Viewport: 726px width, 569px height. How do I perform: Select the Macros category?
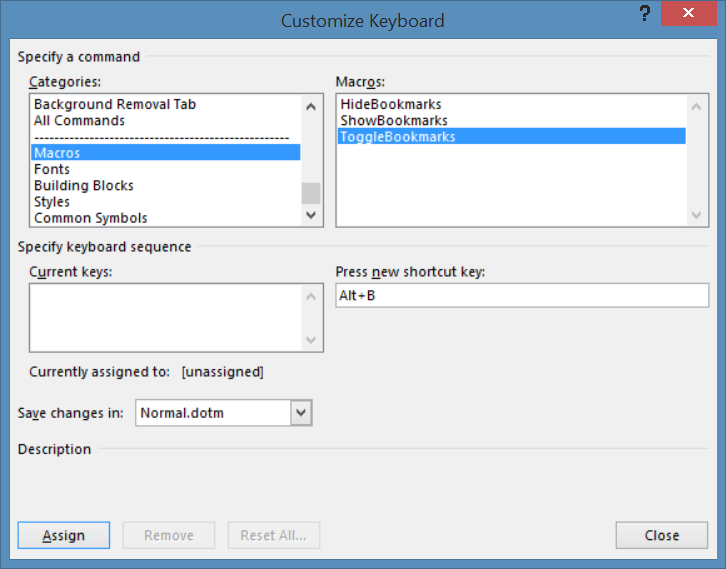[58, 153]
